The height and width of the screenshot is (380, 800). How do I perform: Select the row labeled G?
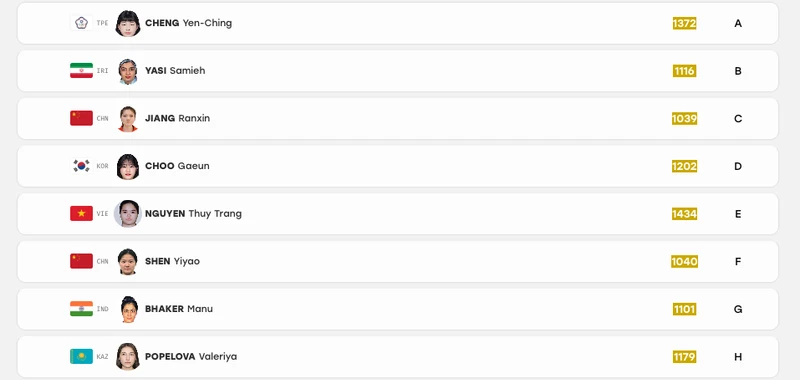(x=398, y=309)
